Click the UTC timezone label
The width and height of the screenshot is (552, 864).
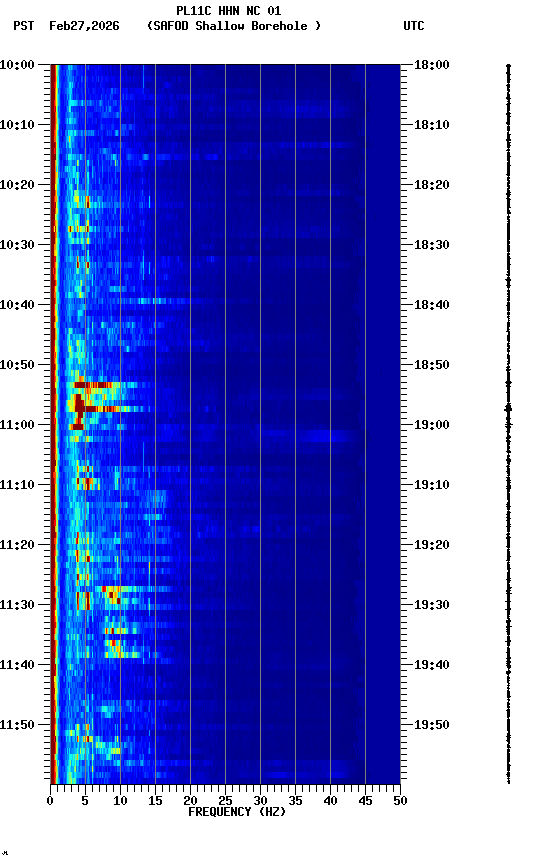pos(414,26)
